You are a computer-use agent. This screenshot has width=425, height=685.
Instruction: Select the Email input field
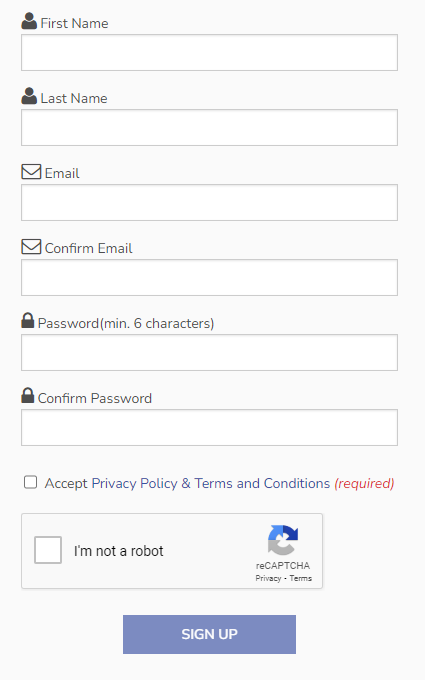209,203
